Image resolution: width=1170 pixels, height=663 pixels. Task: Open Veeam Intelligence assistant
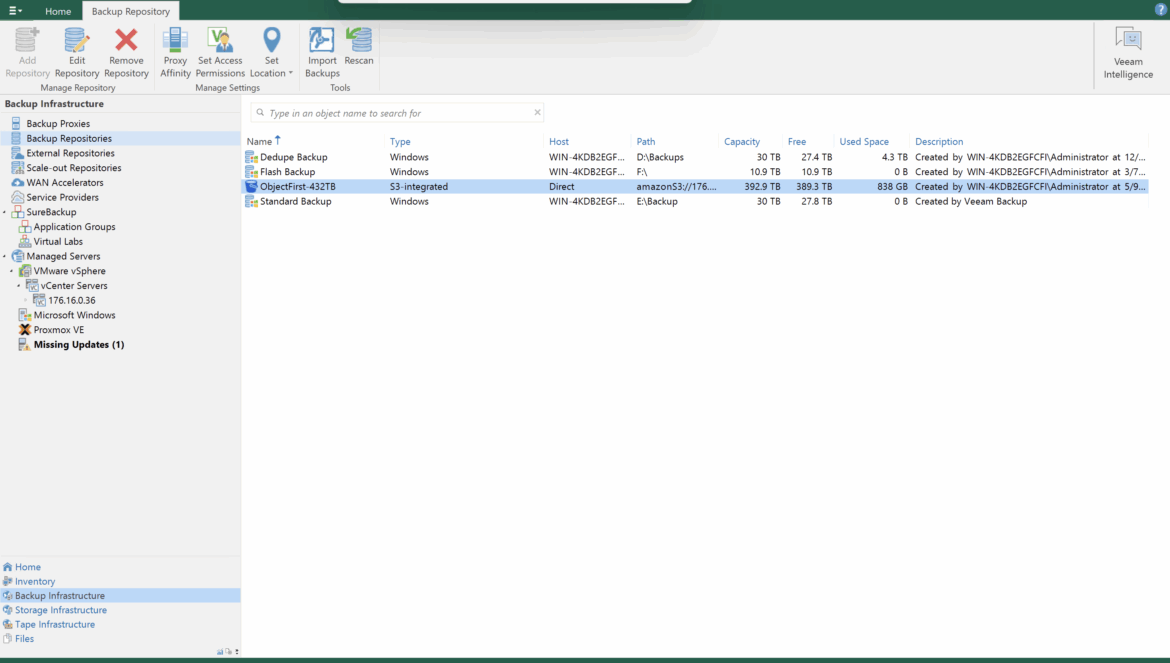click(1128, 52)
